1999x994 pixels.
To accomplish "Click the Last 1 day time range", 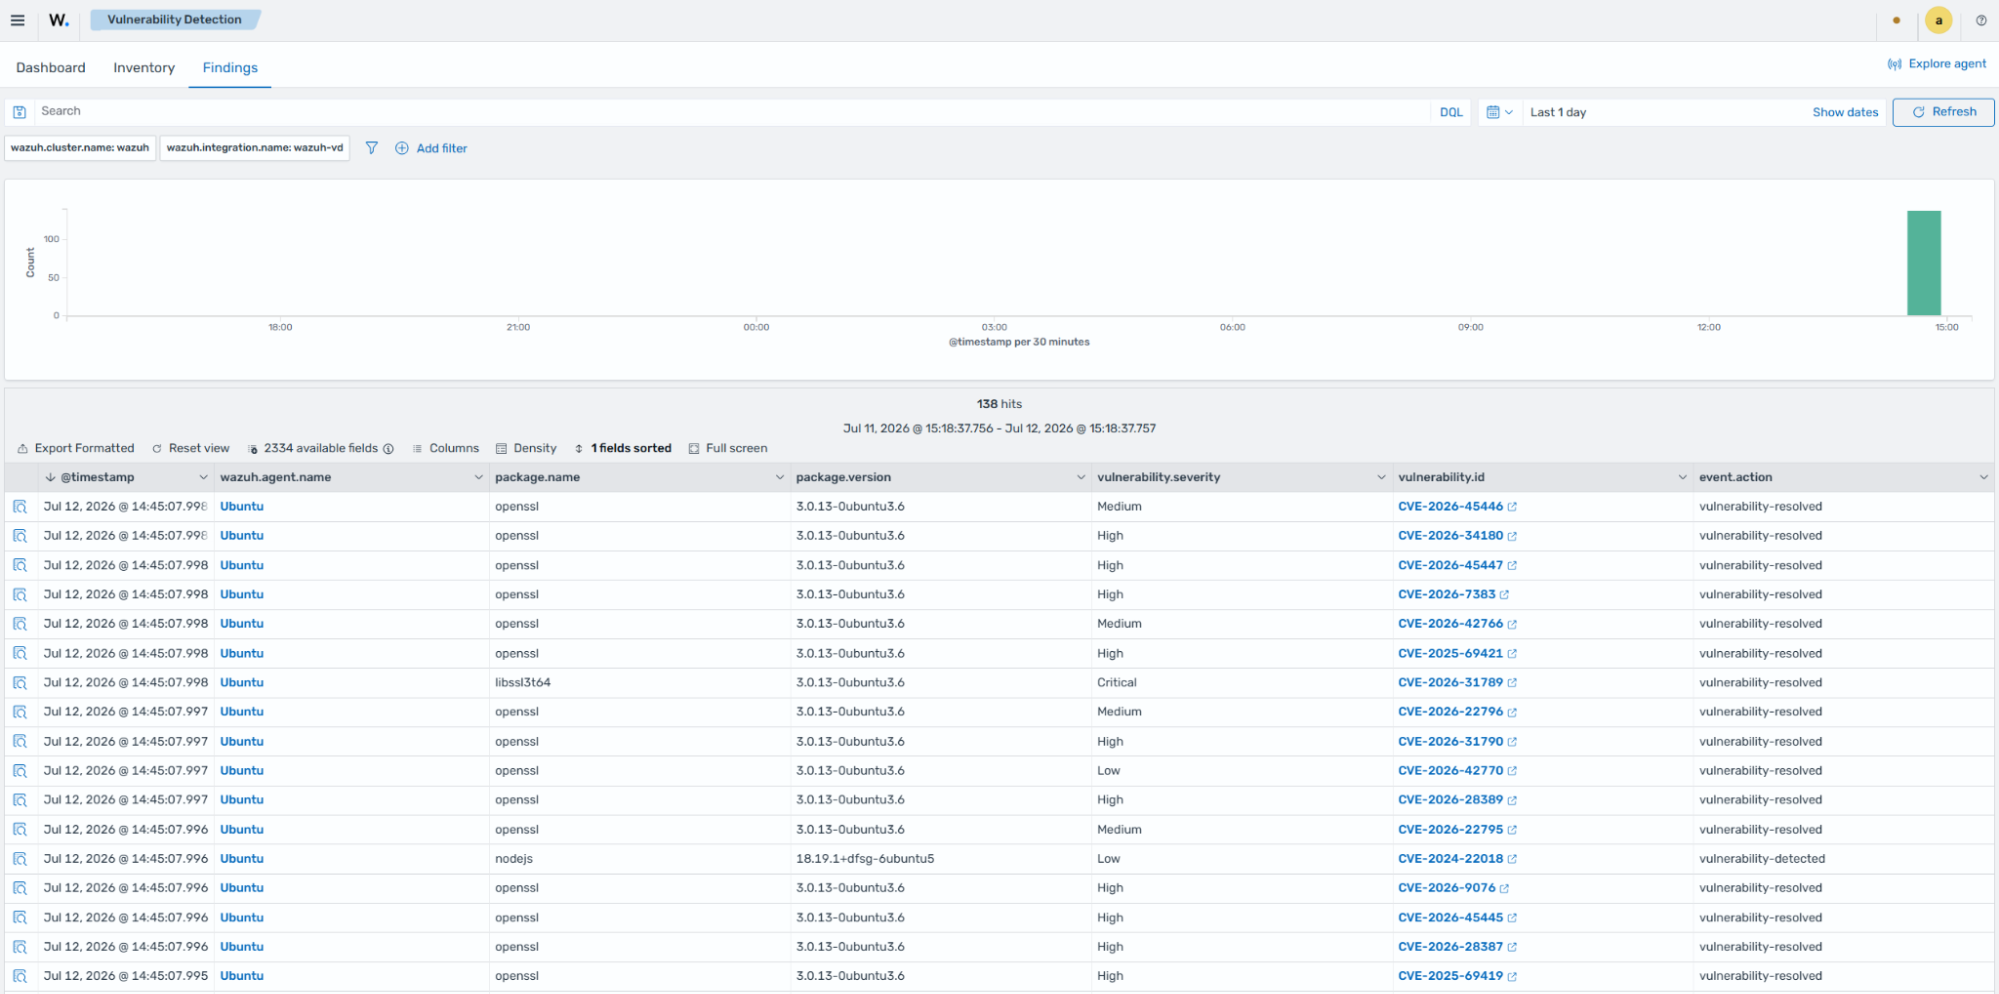I will [x=1558, y=113].
